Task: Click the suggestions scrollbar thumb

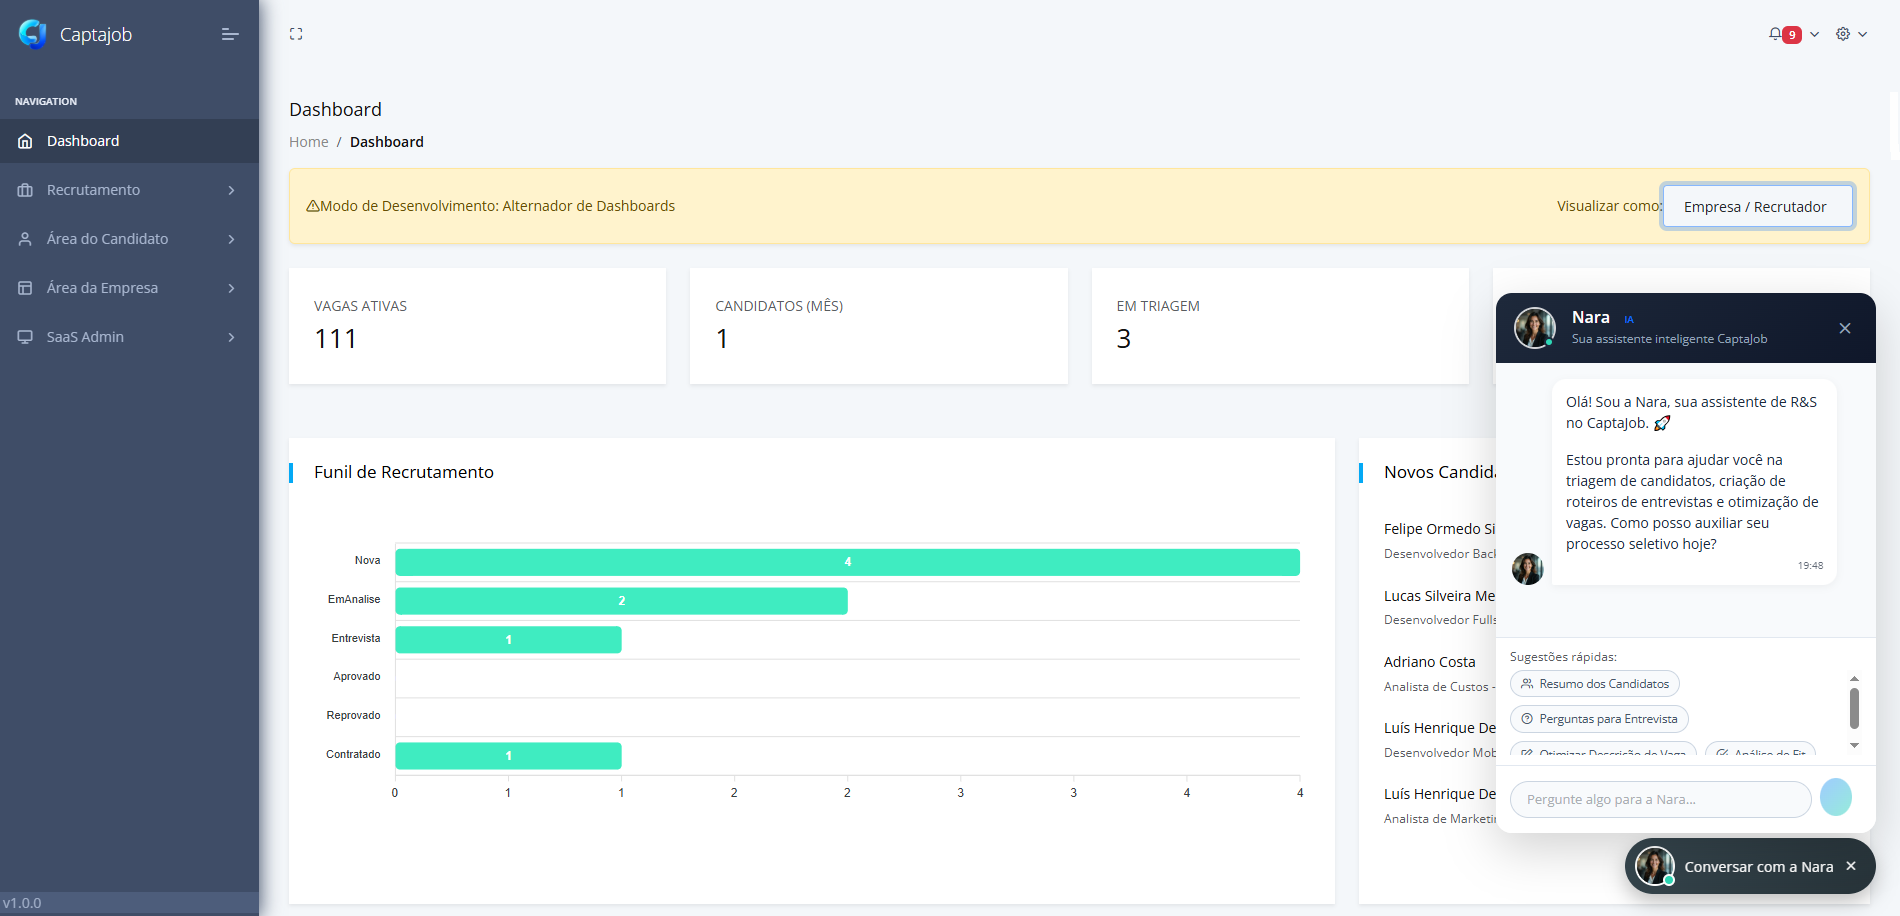Action: 1854,708
